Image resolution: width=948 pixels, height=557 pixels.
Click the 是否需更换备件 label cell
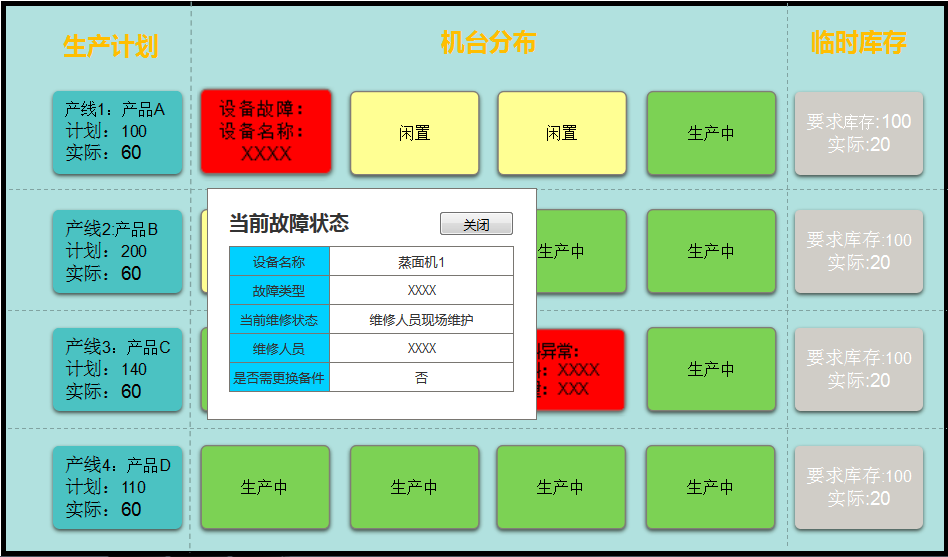(279, 377)
